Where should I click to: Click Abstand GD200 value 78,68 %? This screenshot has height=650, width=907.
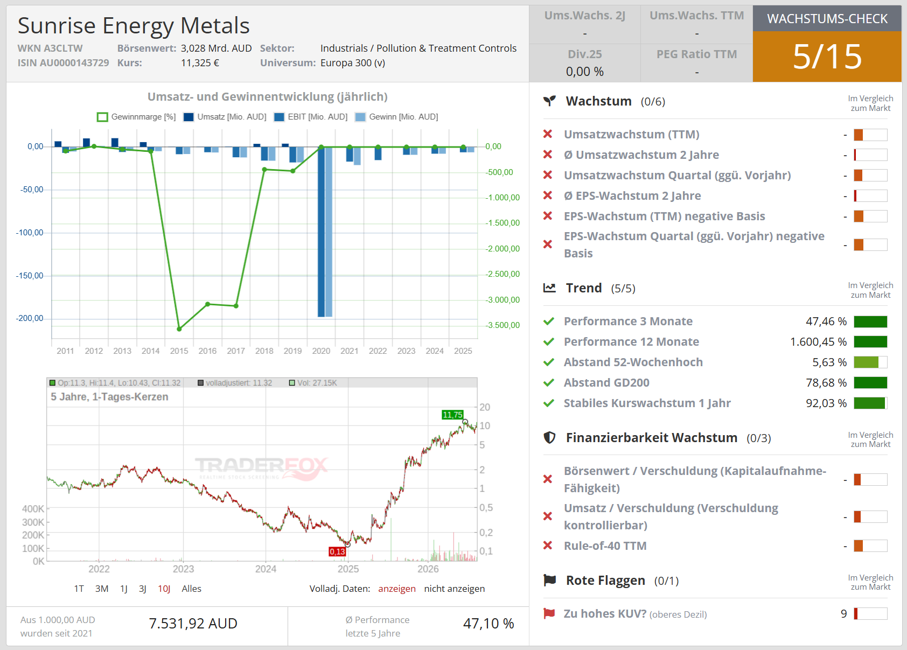pyautogui.click(x=826, y=383)
